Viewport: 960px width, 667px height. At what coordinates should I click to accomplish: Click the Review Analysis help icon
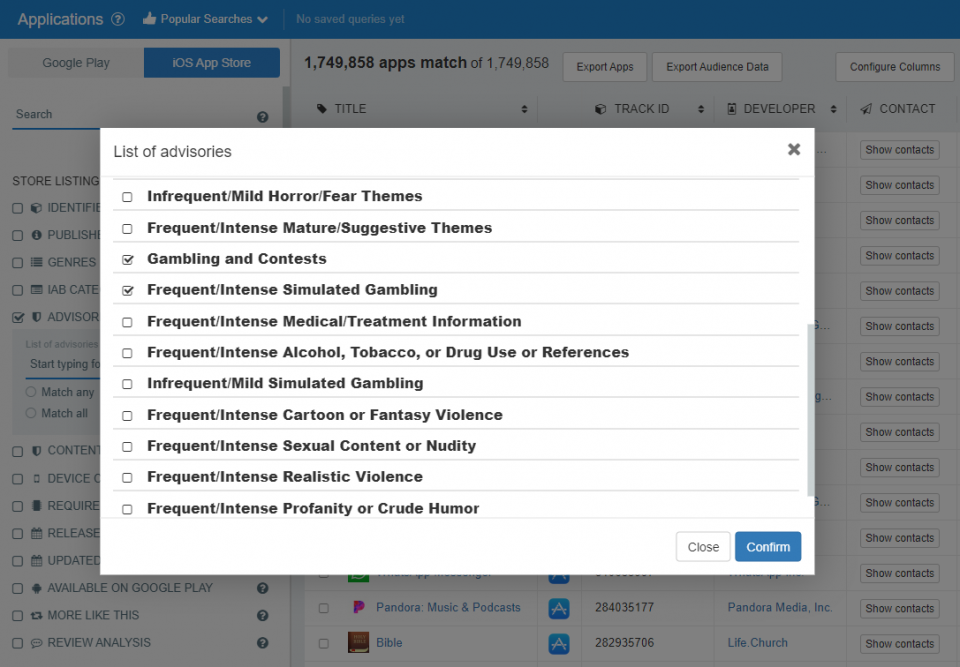click(263, 643)
